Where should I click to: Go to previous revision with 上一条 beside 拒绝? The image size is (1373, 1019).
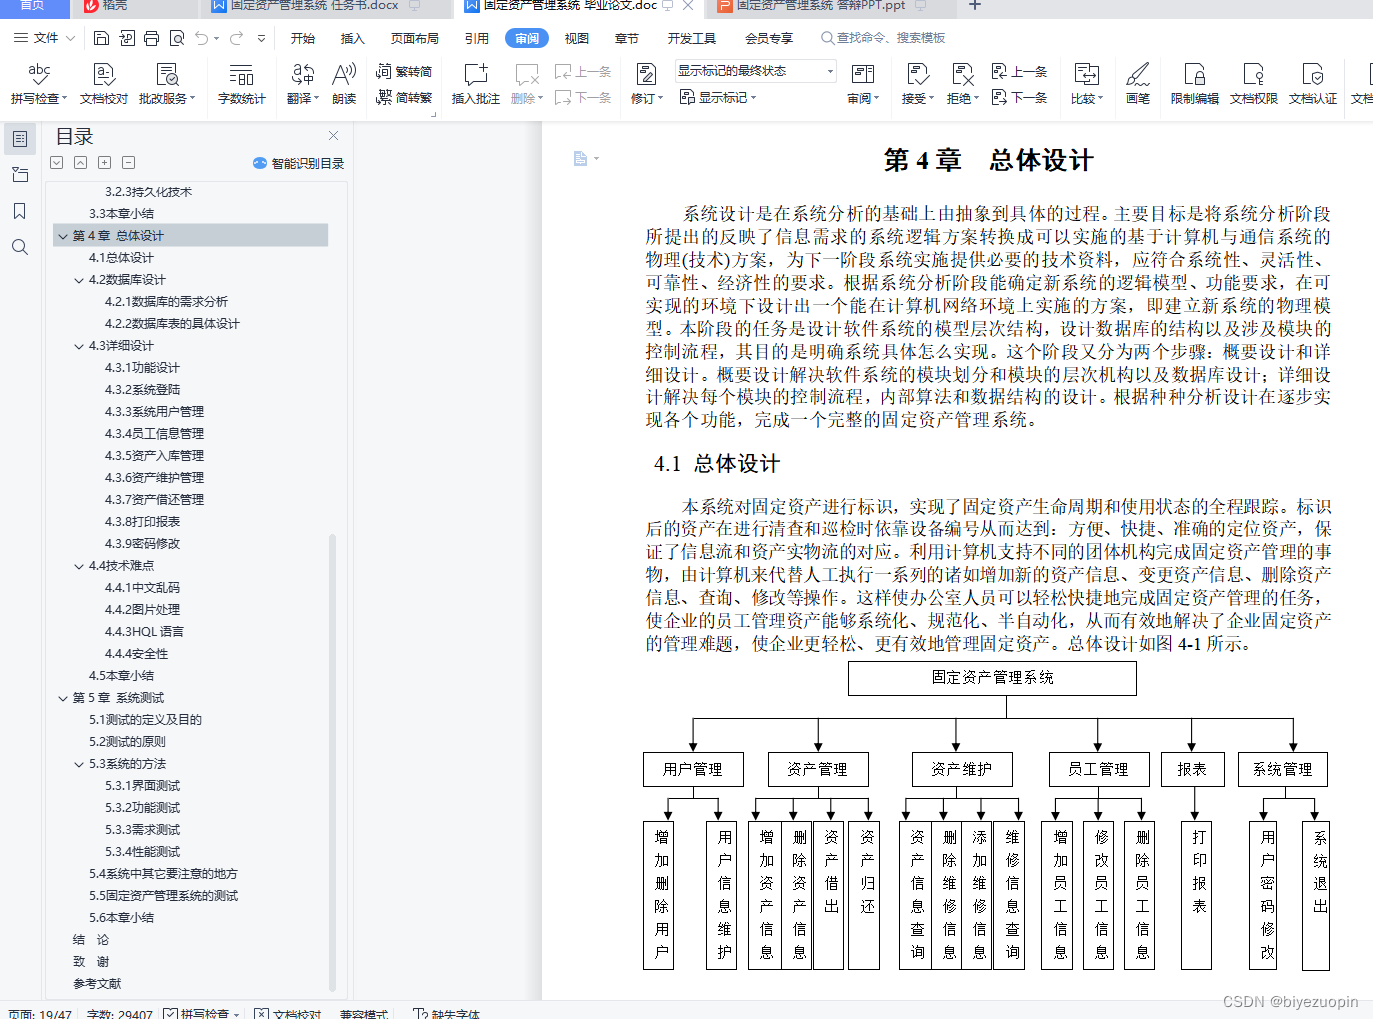coord(1020,72)
